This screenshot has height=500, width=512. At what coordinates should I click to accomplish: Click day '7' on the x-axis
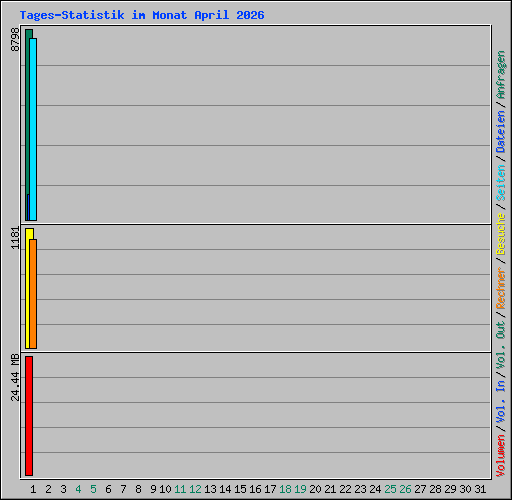123,489
